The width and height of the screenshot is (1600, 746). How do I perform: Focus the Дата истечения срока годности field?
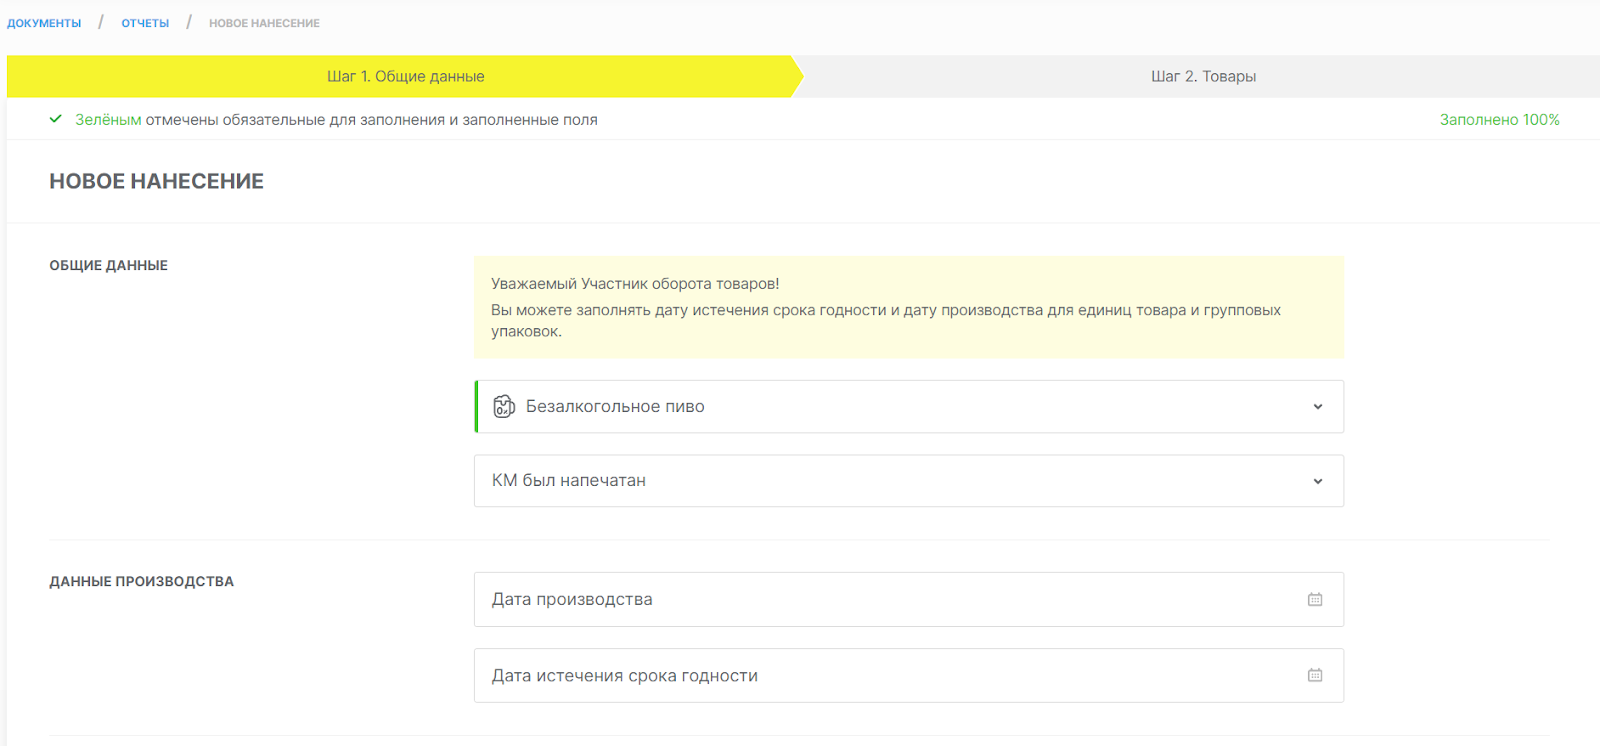[x=909, y=676]
